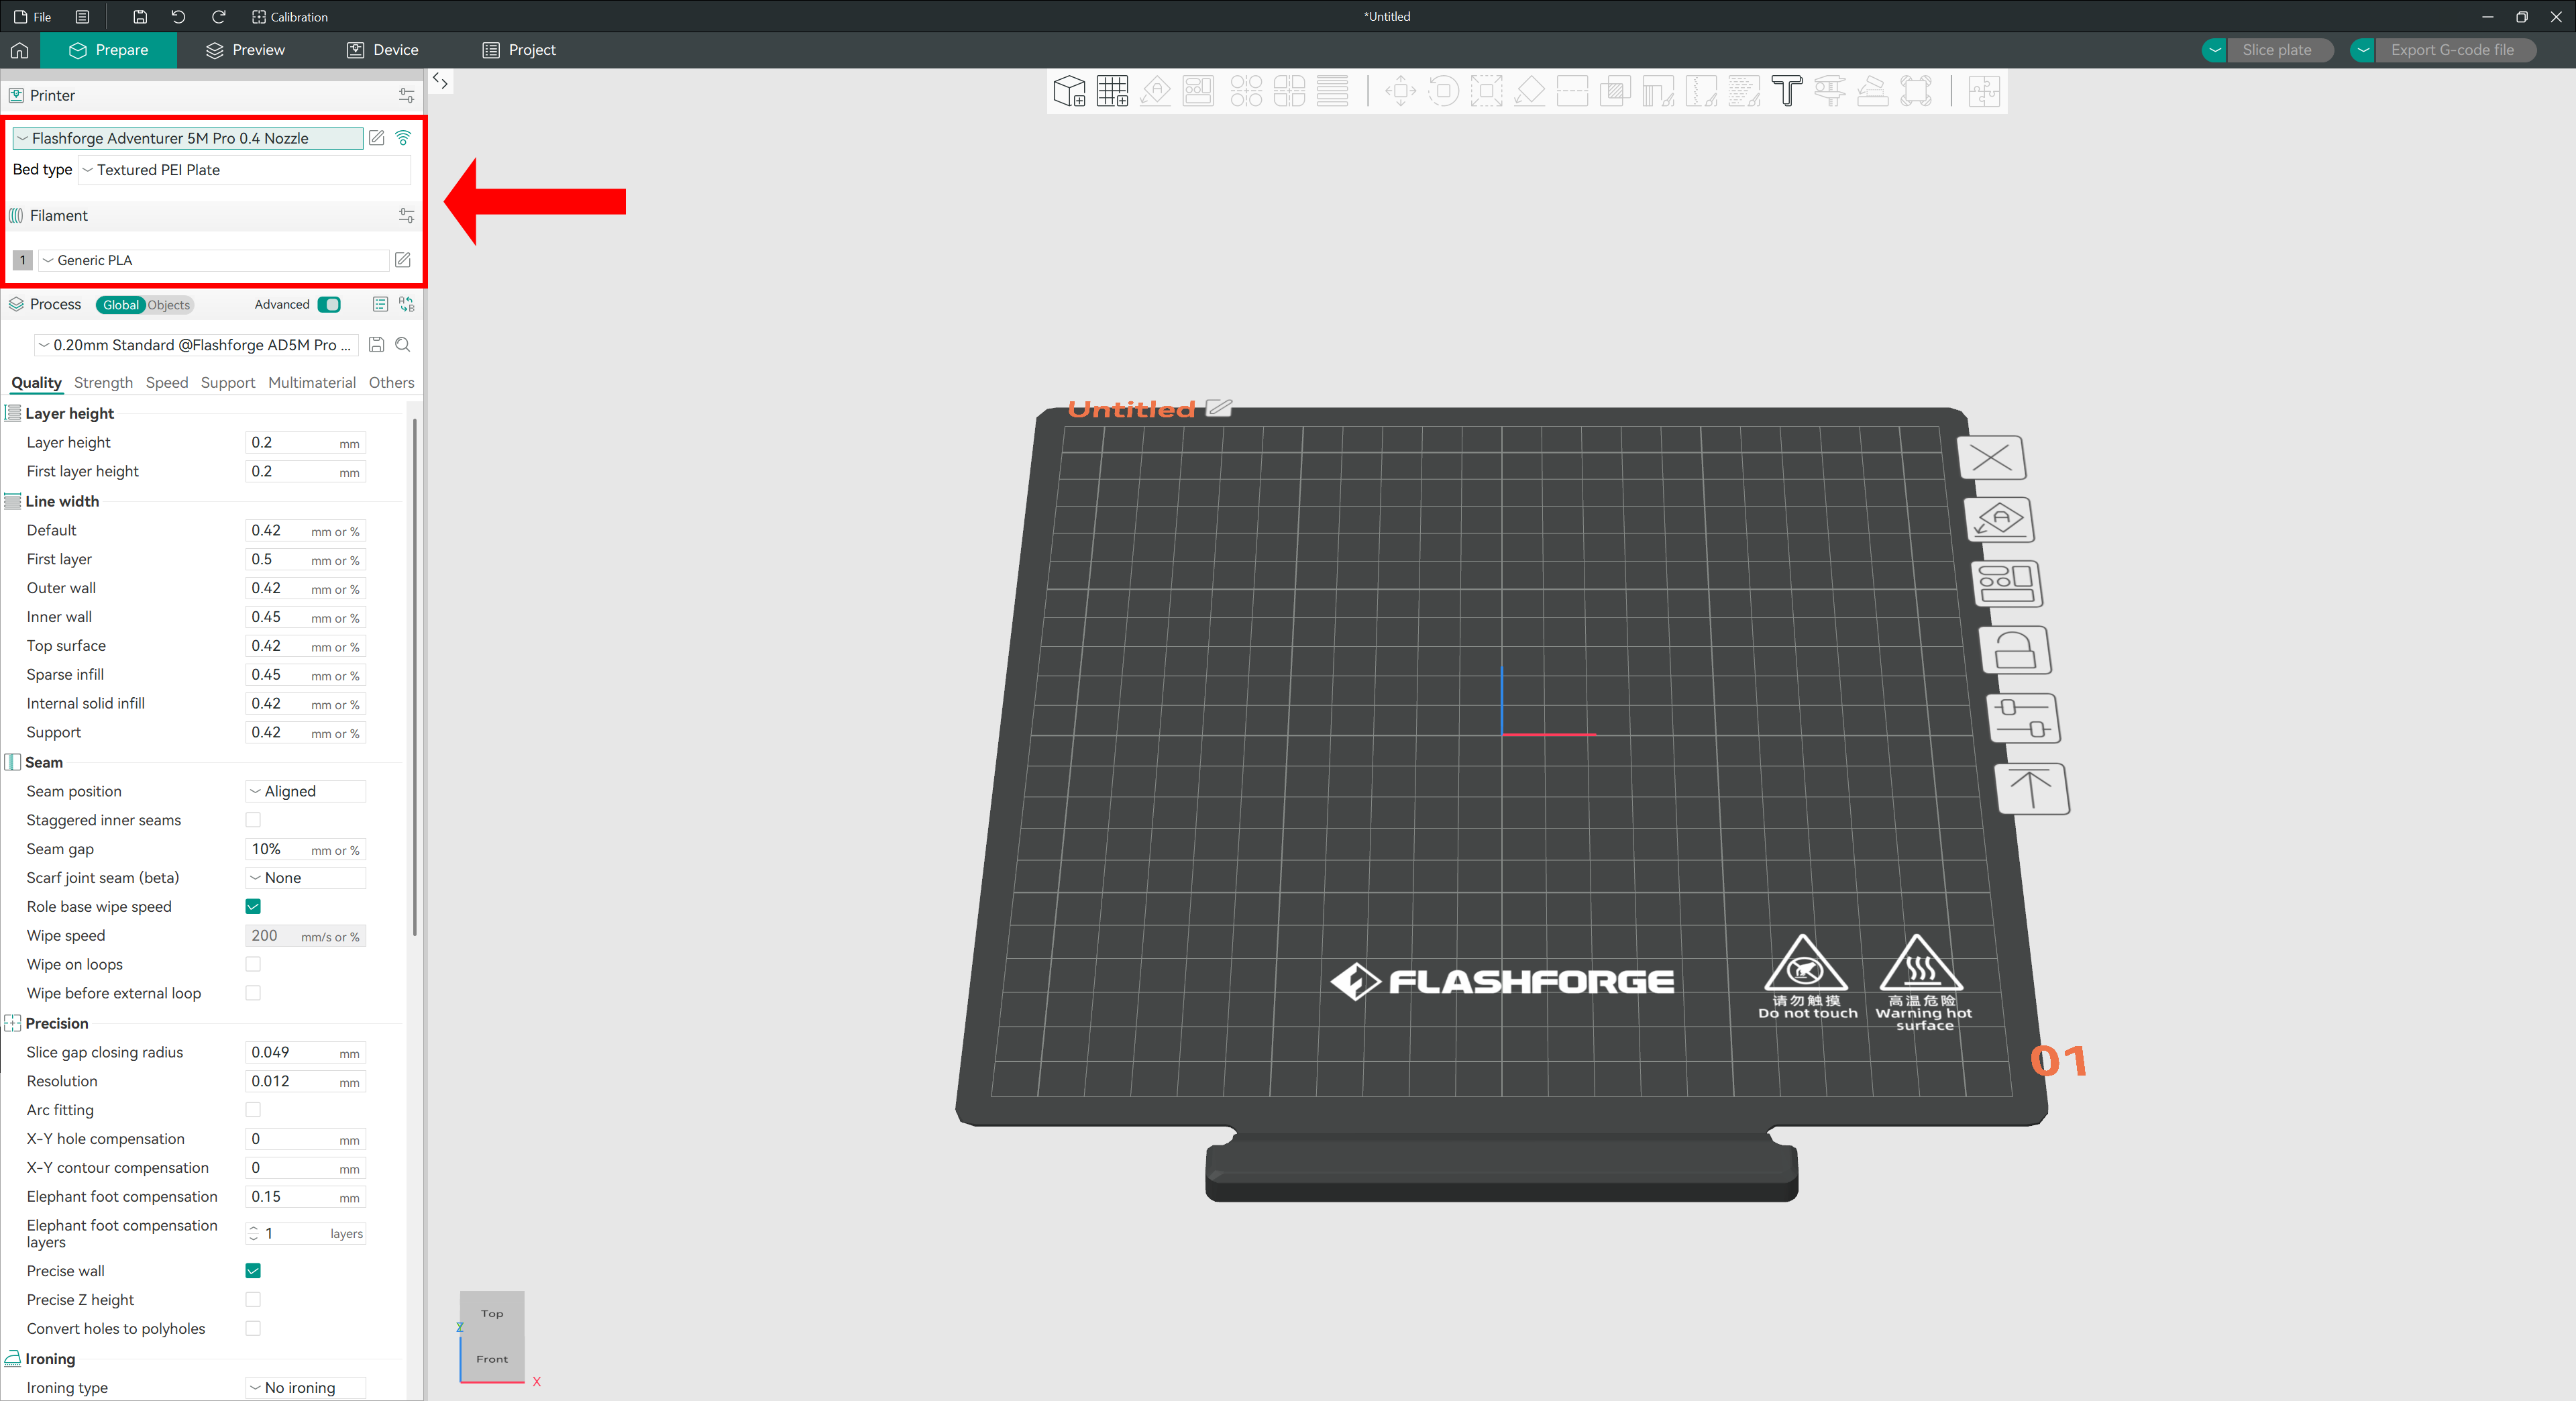Select the Text shape tool
The height and width of the screenshot is (1401, 2576).
[1786, 91]
